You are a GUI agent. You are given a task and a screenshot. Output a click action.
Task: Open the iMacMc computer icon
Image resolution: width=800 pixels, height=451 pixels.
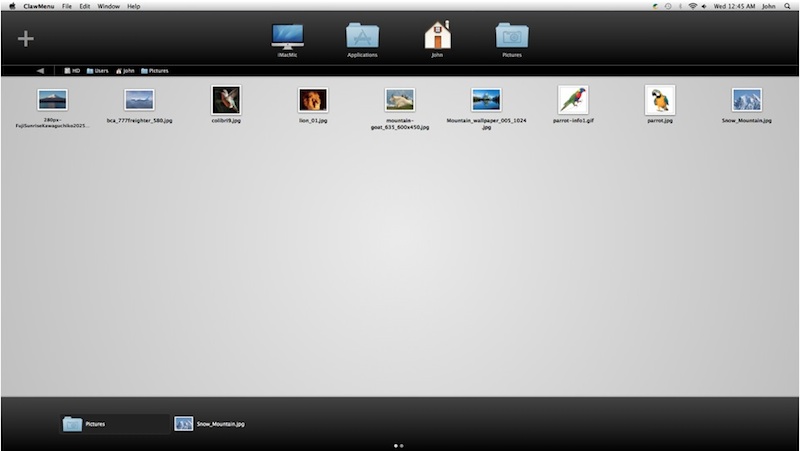coord(287,37)
